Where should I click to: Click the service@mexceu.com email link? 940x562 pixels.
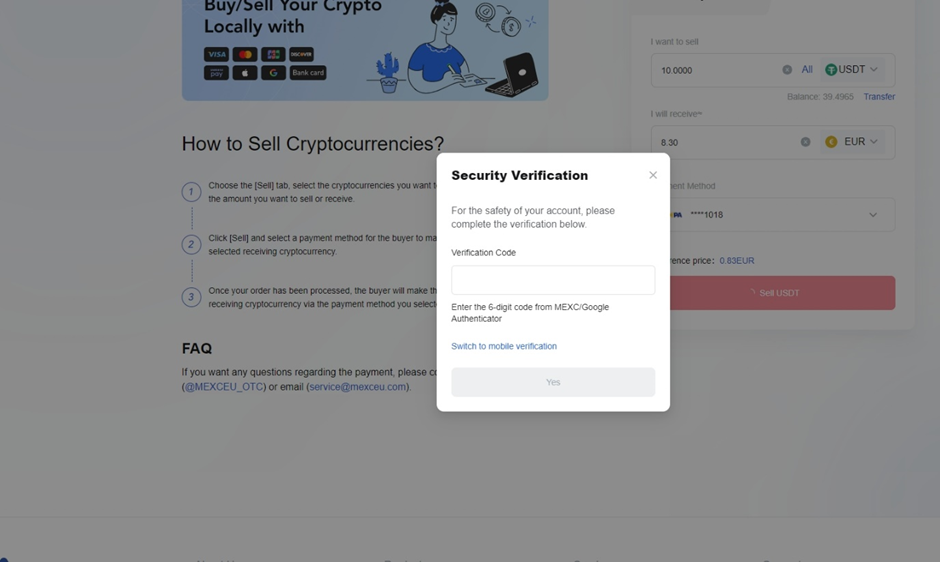pyautogui.click(x=357, y=387)
